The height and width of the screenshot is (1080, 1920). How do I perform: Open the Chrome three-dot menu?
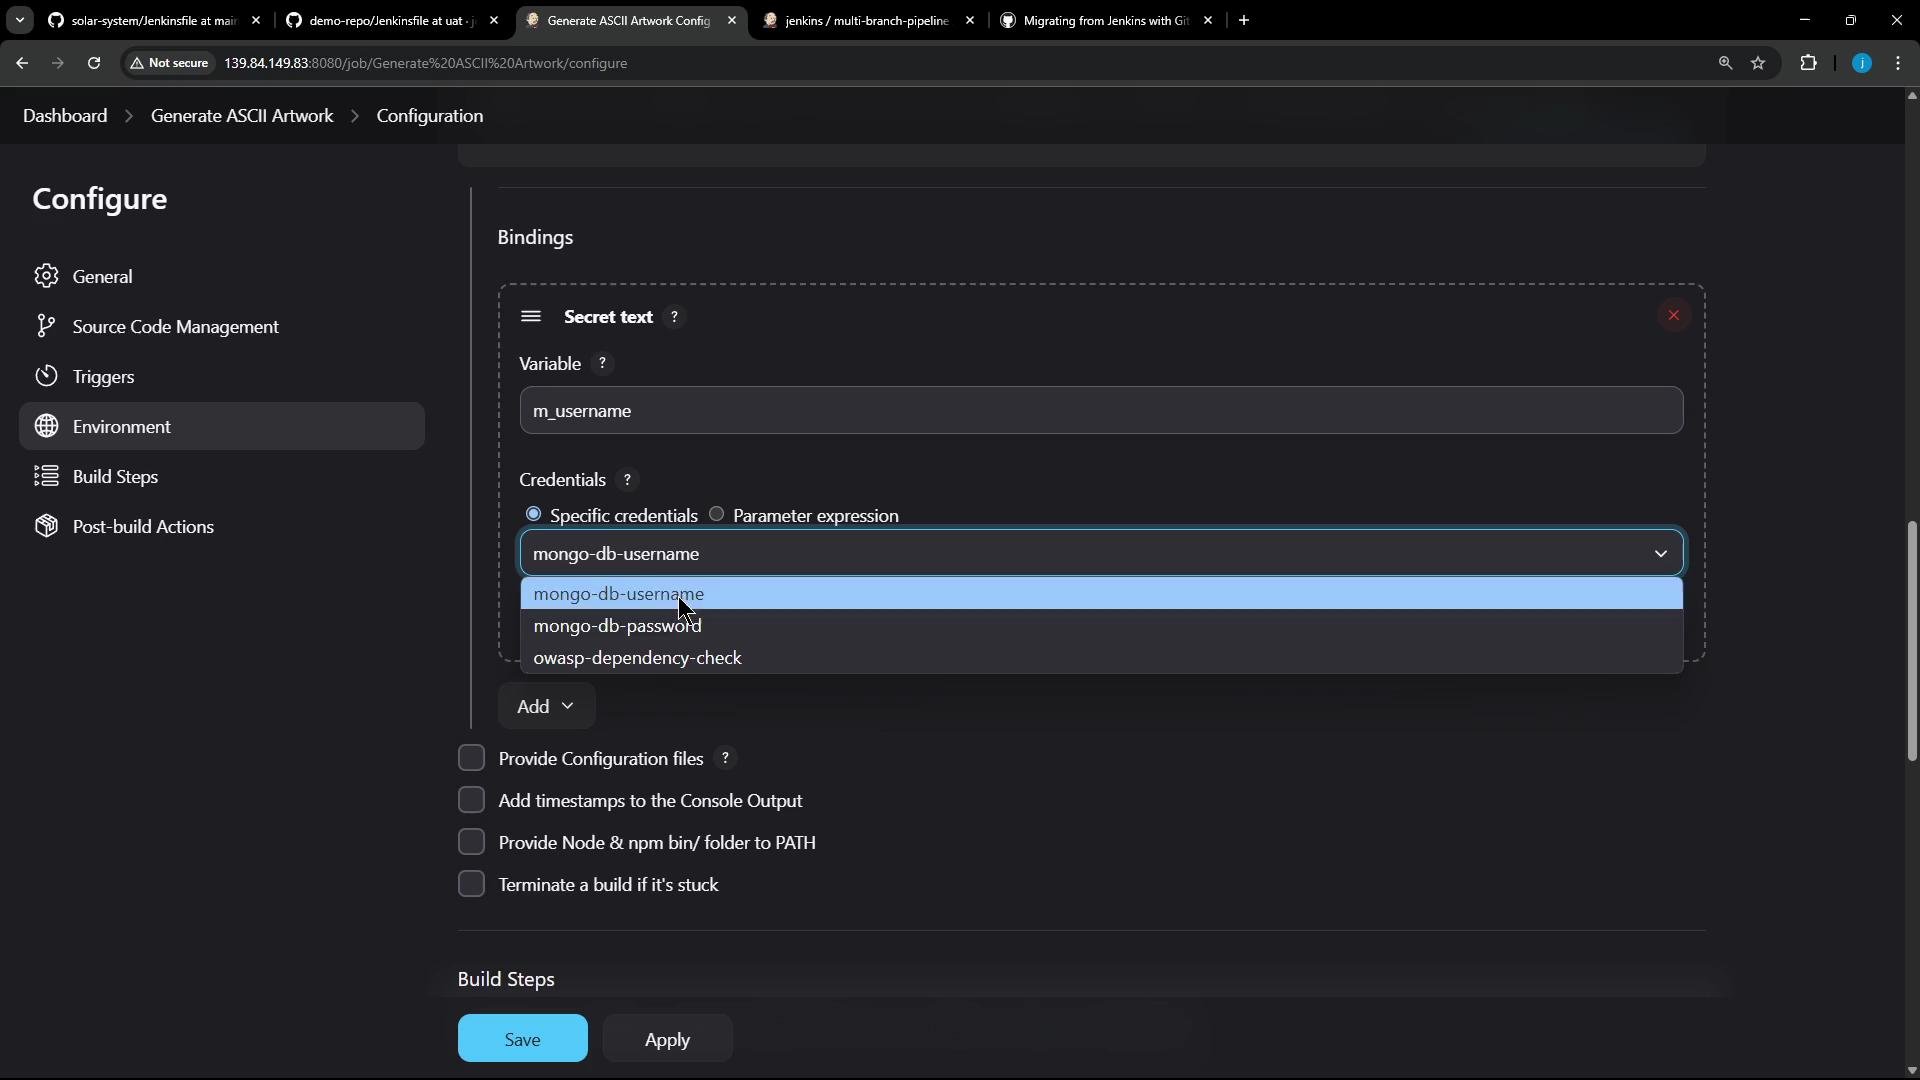point(1898,63)
